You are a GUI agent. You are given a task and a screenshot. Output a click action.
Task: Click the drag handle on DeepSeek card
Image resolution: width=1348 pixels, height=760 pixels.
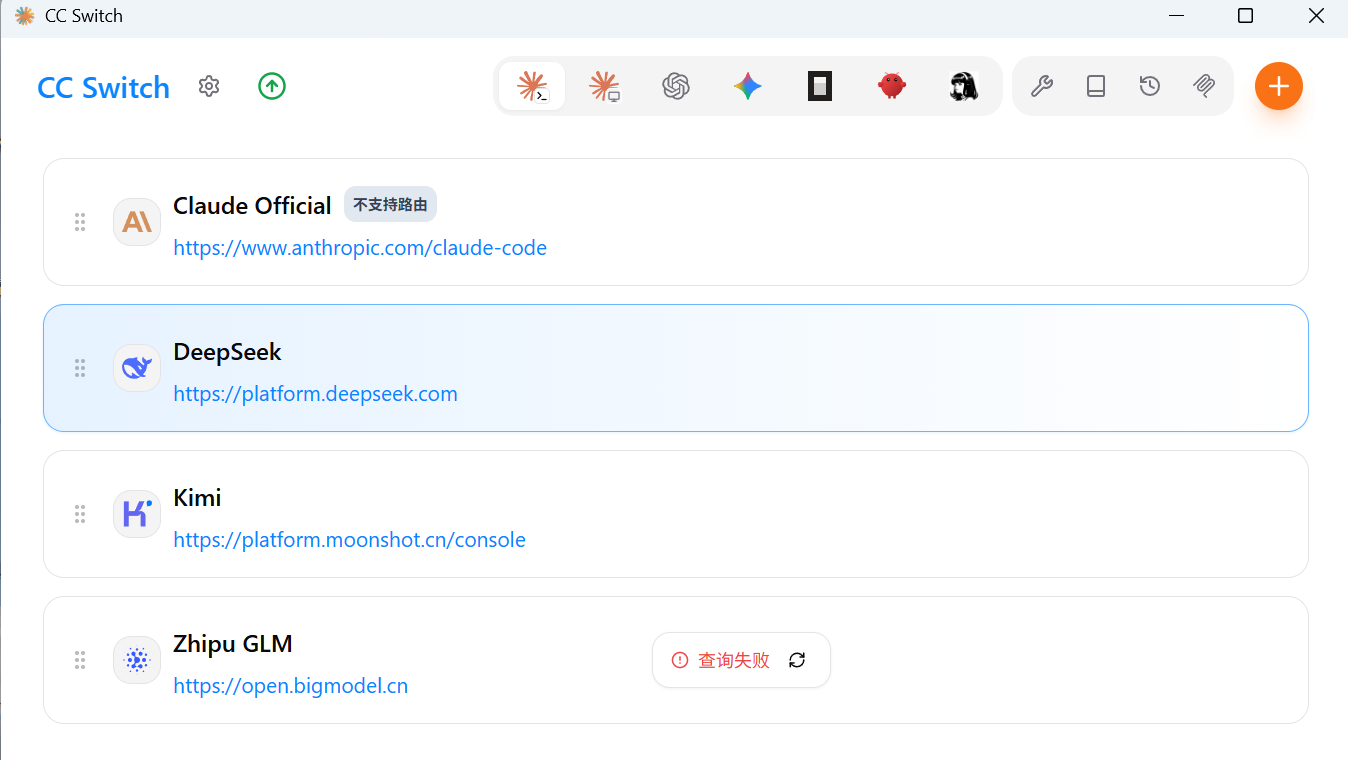[x=80, y=368]
